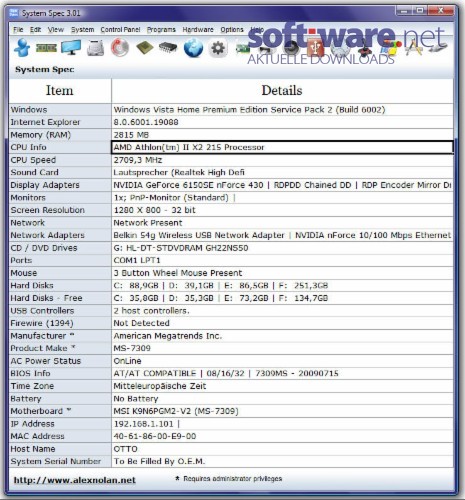
Task: Click the Belkin 54g Wireless USB adapter value
Action: [x=282, y=235]
